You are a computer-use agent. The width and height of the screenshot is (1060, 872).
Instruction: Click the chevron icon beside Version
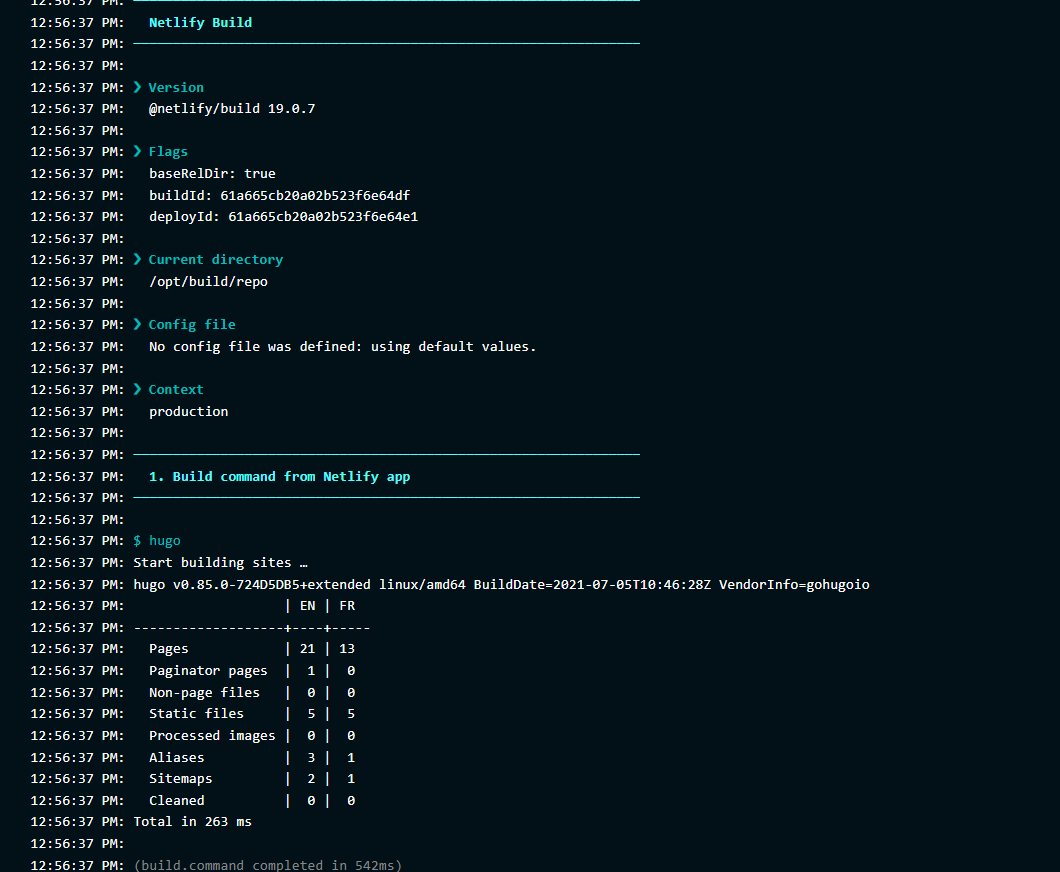point(137,87)
